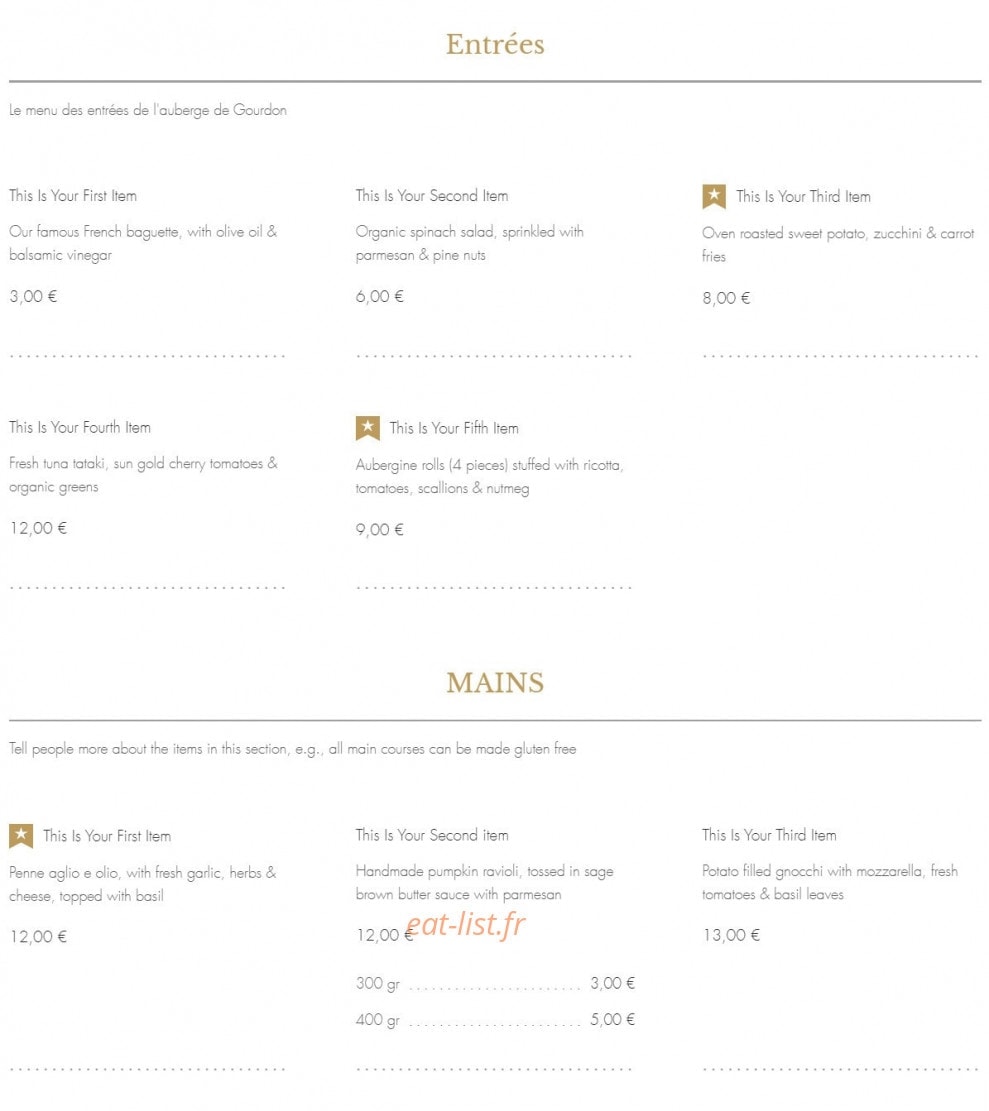
Task: Select 'This Is Your First Item' under Entrées
Action: [73, 196]
